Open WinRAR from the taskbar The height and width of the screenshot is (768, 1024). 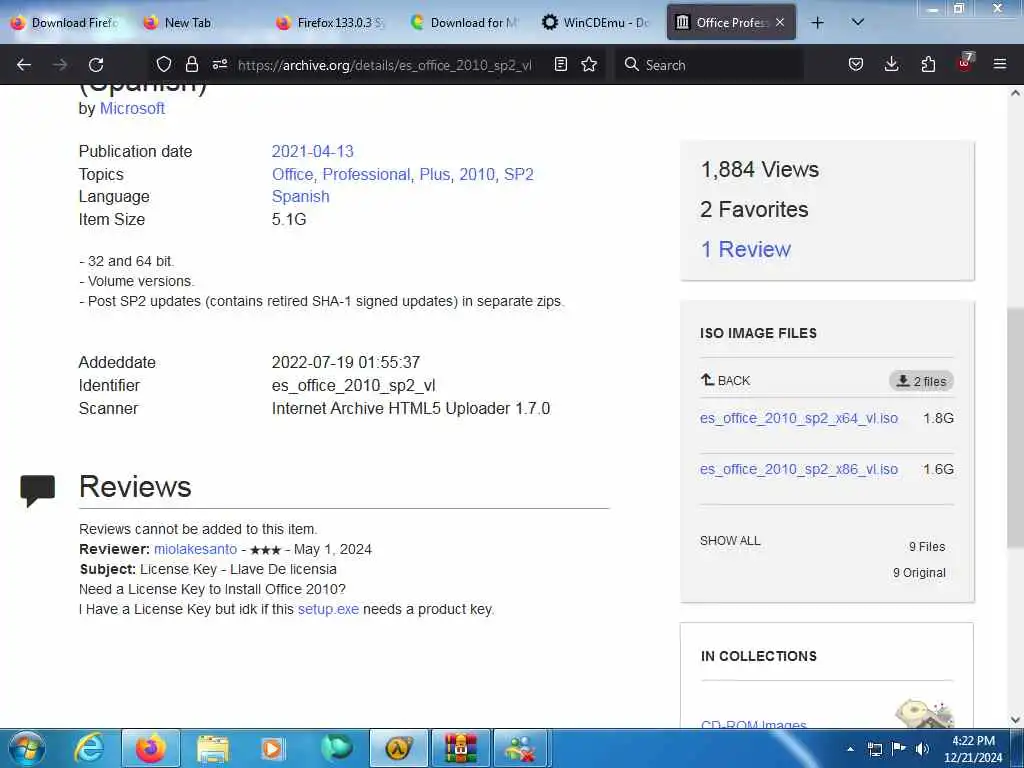click(x=460, y=748)
